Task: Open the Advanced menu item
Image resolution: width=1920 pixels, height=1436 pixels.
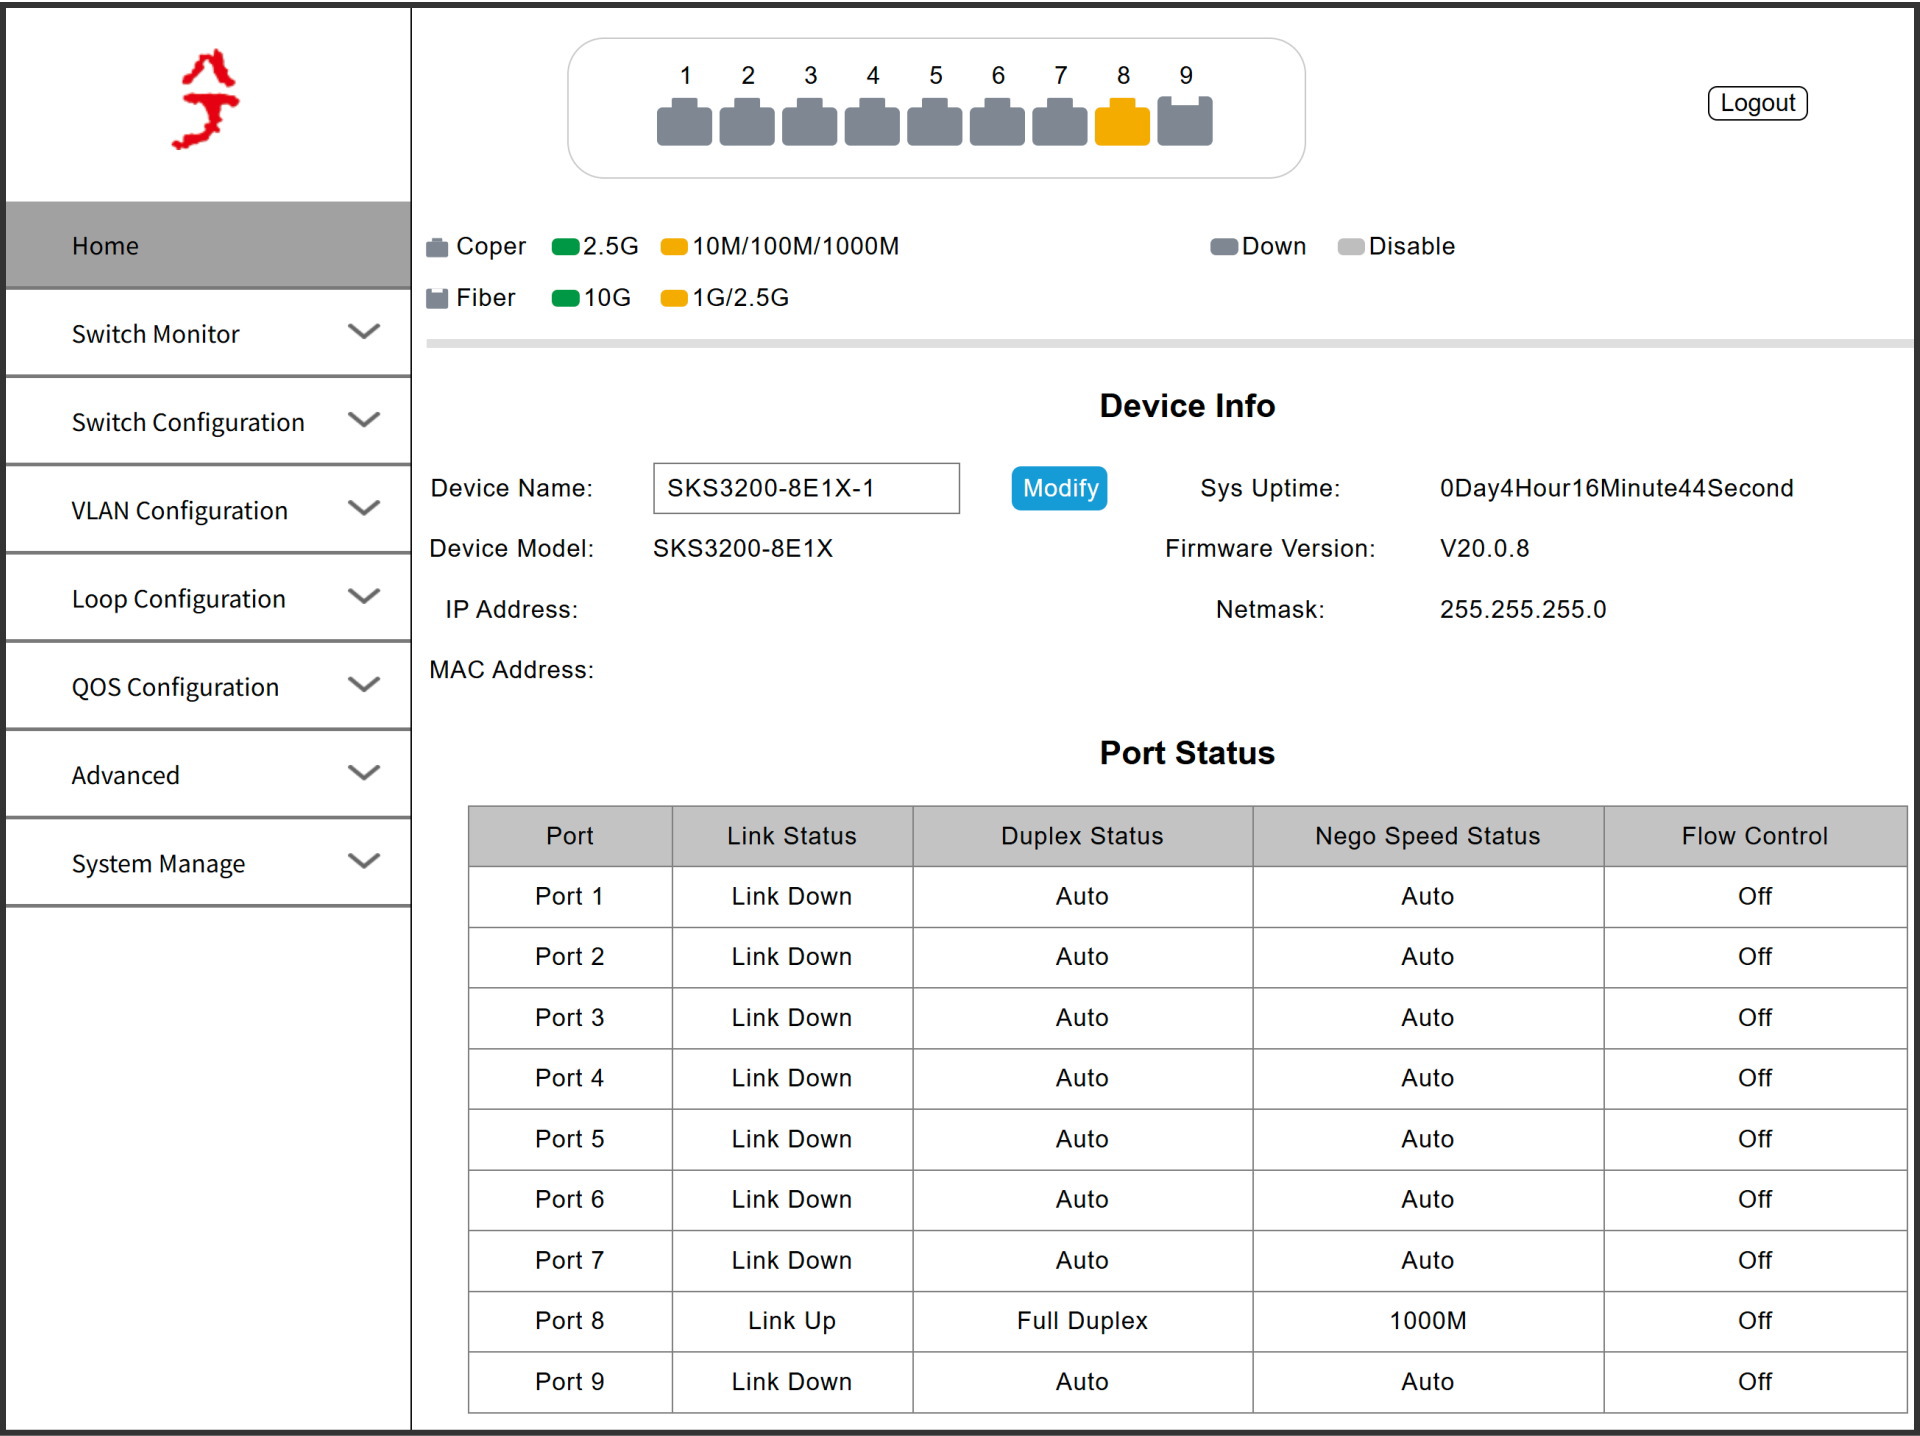Action: 126,775
